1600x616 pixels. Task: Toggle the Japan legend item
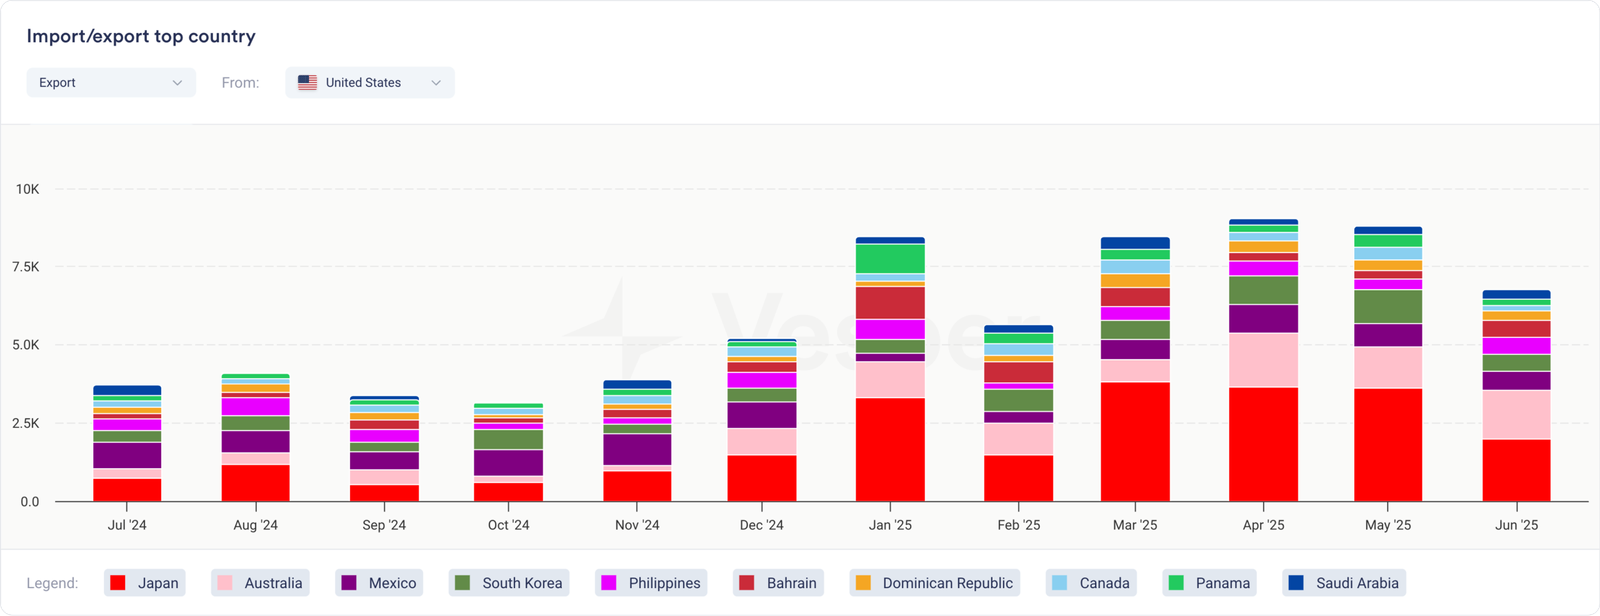145,583
